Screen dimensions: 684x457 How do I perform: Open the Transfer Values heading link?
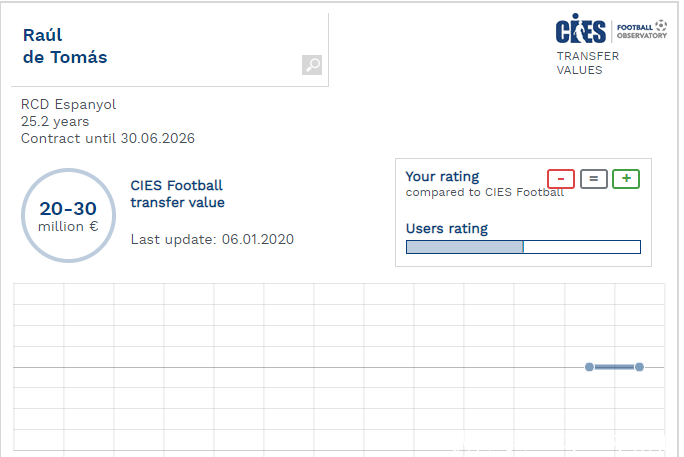tap(587, 63)
